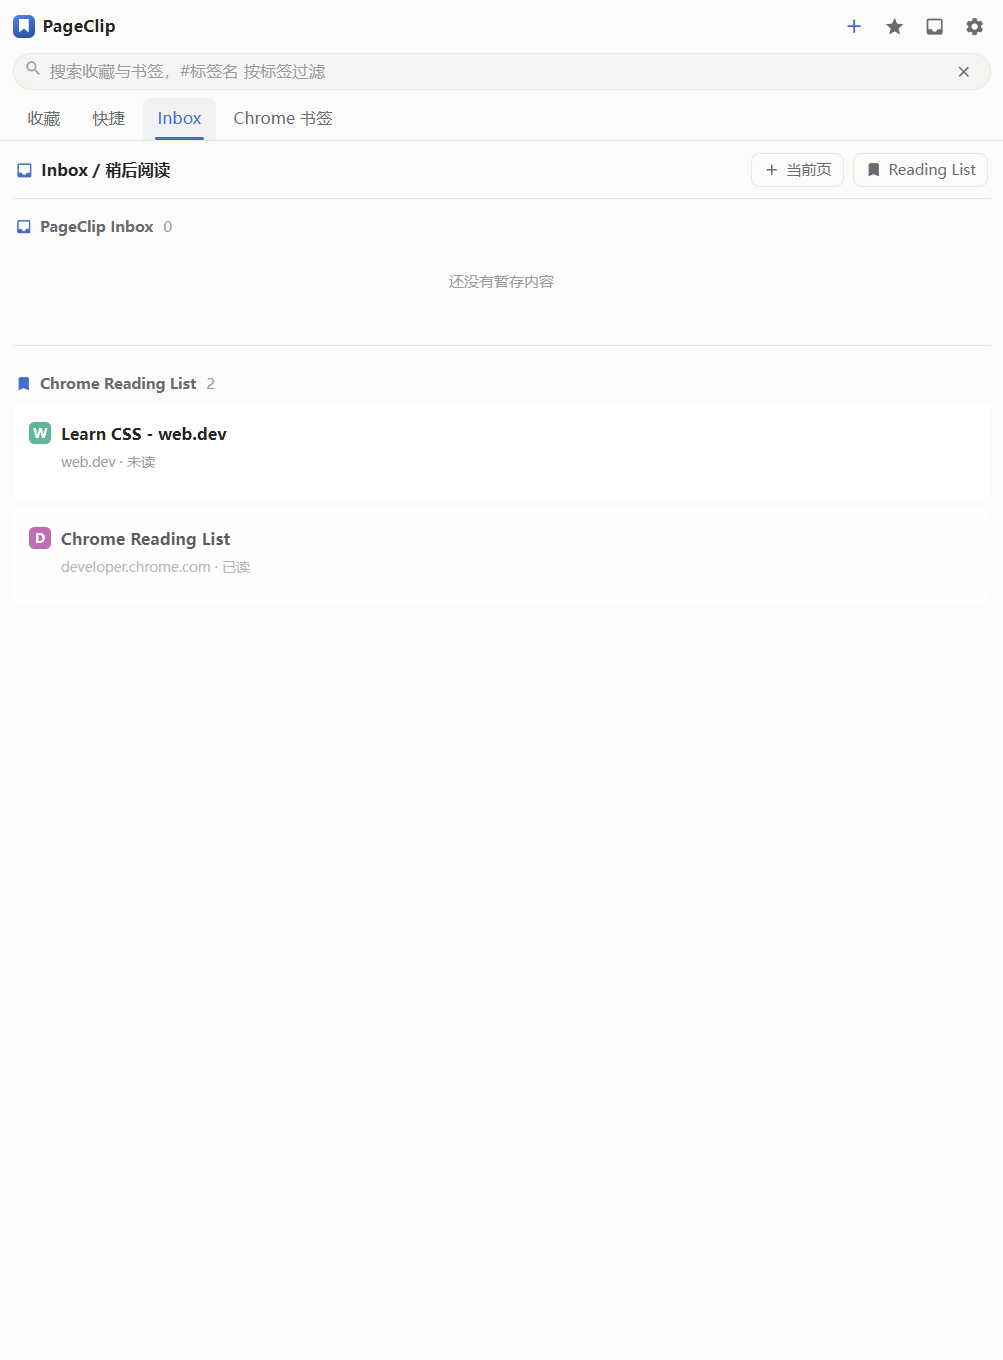The image size is (1003, 1360).
Task: Click the plus add icon in header
Action: tap(854, 27)
